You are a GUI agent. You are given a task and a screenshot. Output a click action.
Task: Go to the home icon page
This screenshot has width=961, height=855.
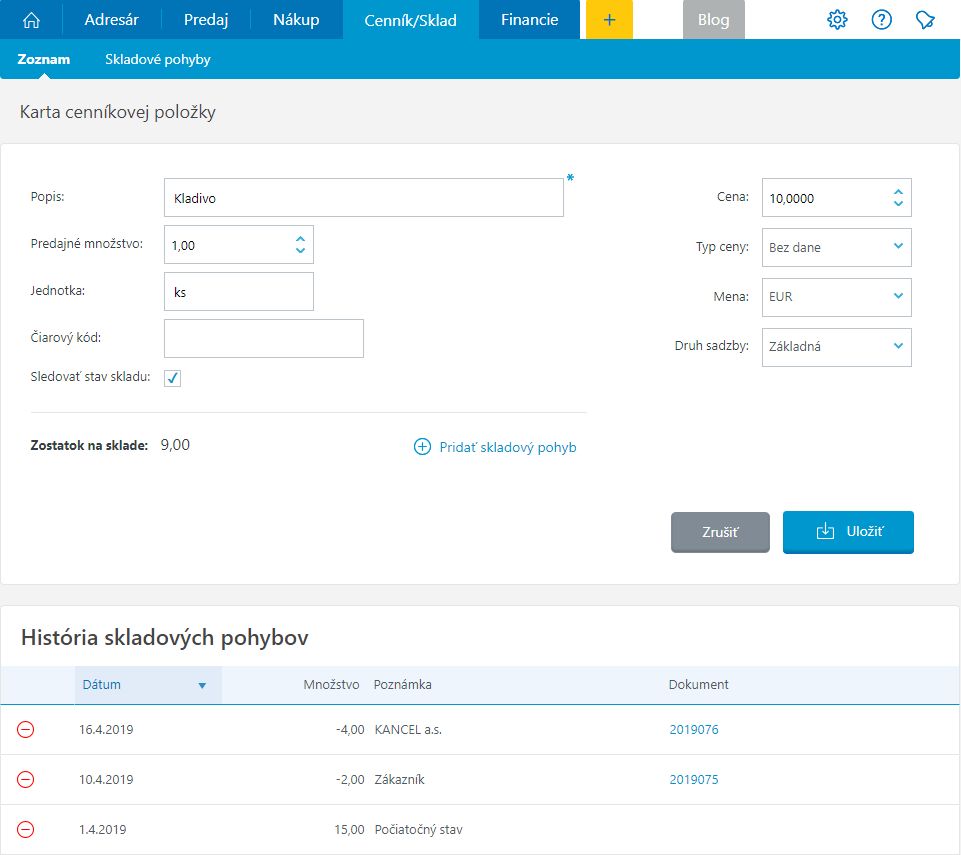(31, 20)
